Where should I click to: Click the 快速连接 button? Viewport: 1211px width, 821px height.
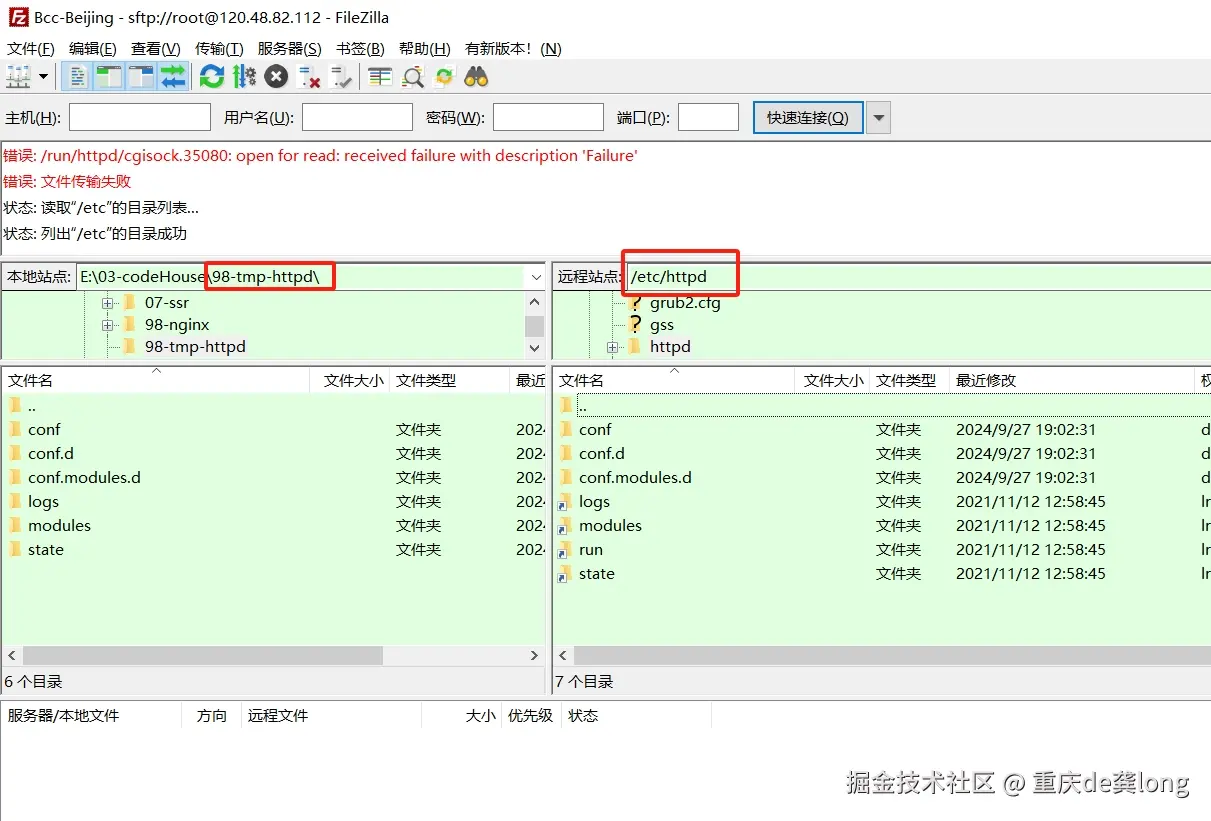point(807,117)
